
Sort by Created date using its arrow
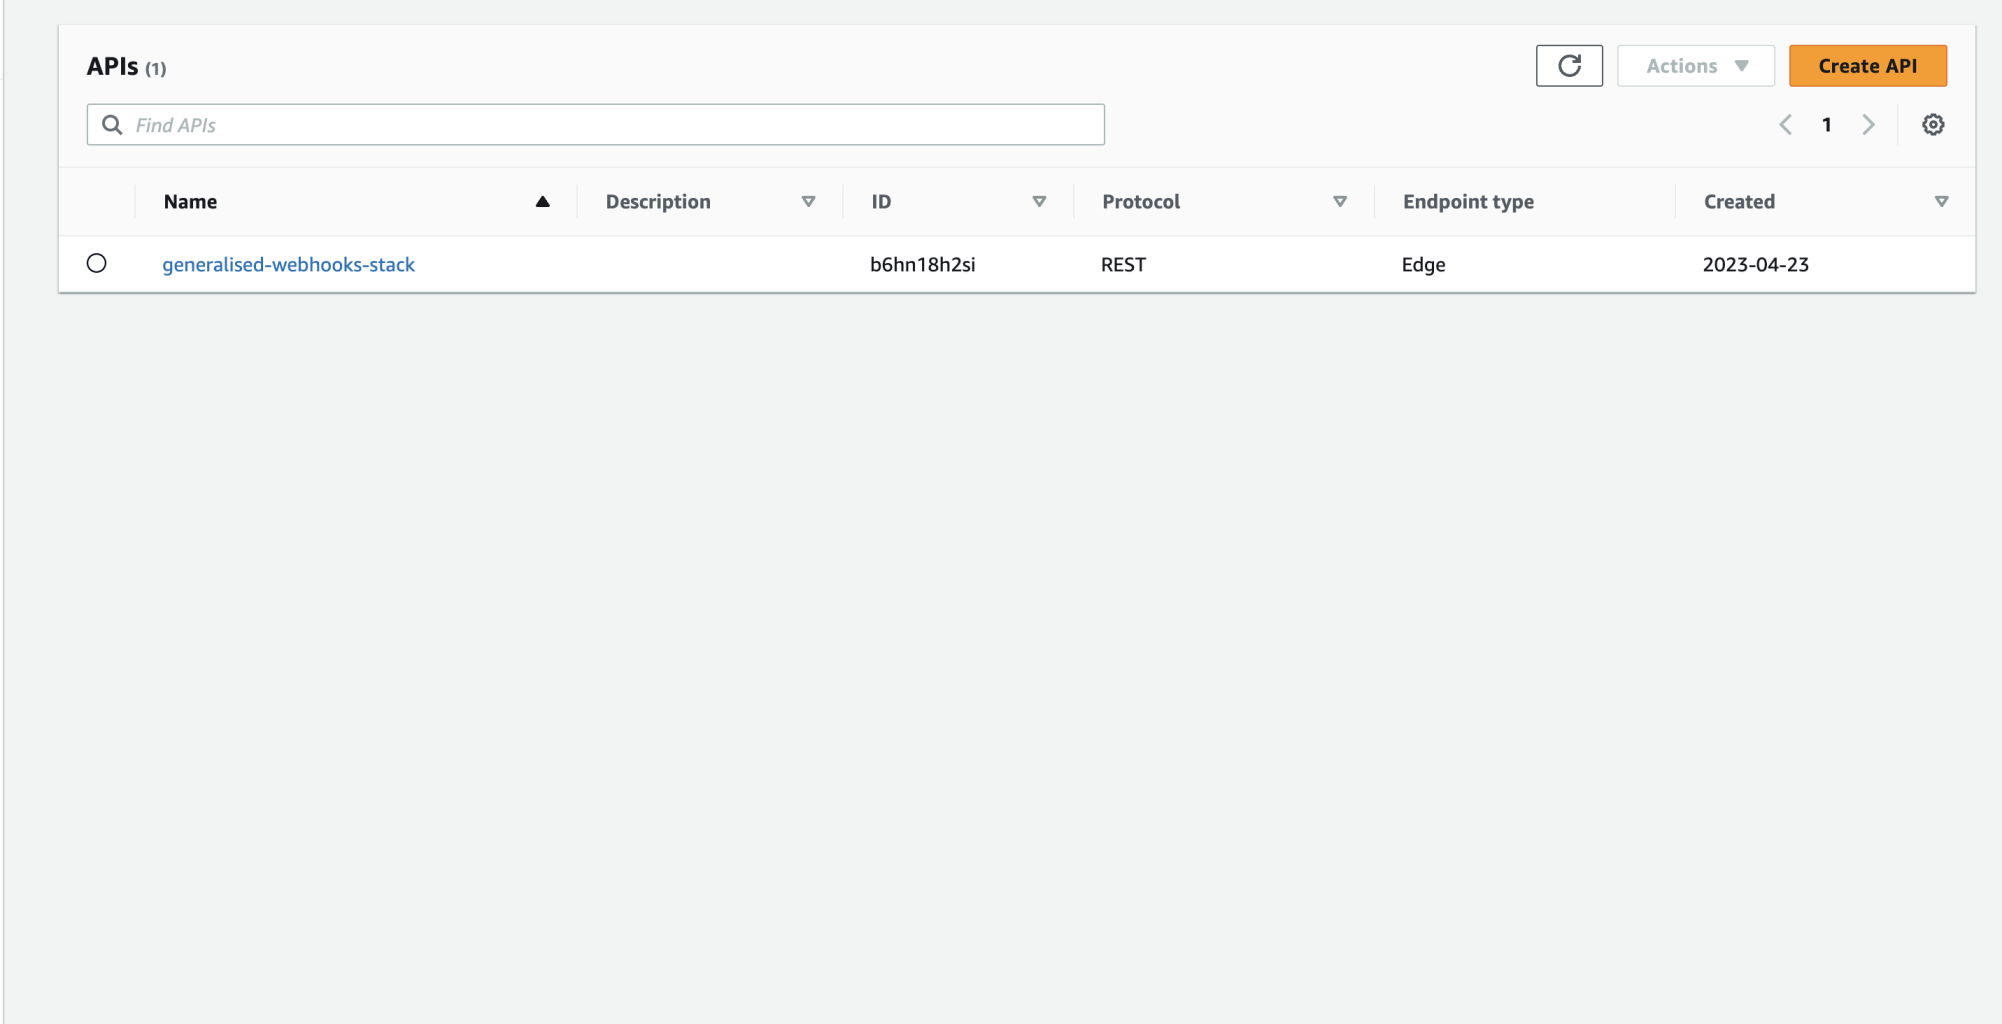point(1941,202)
